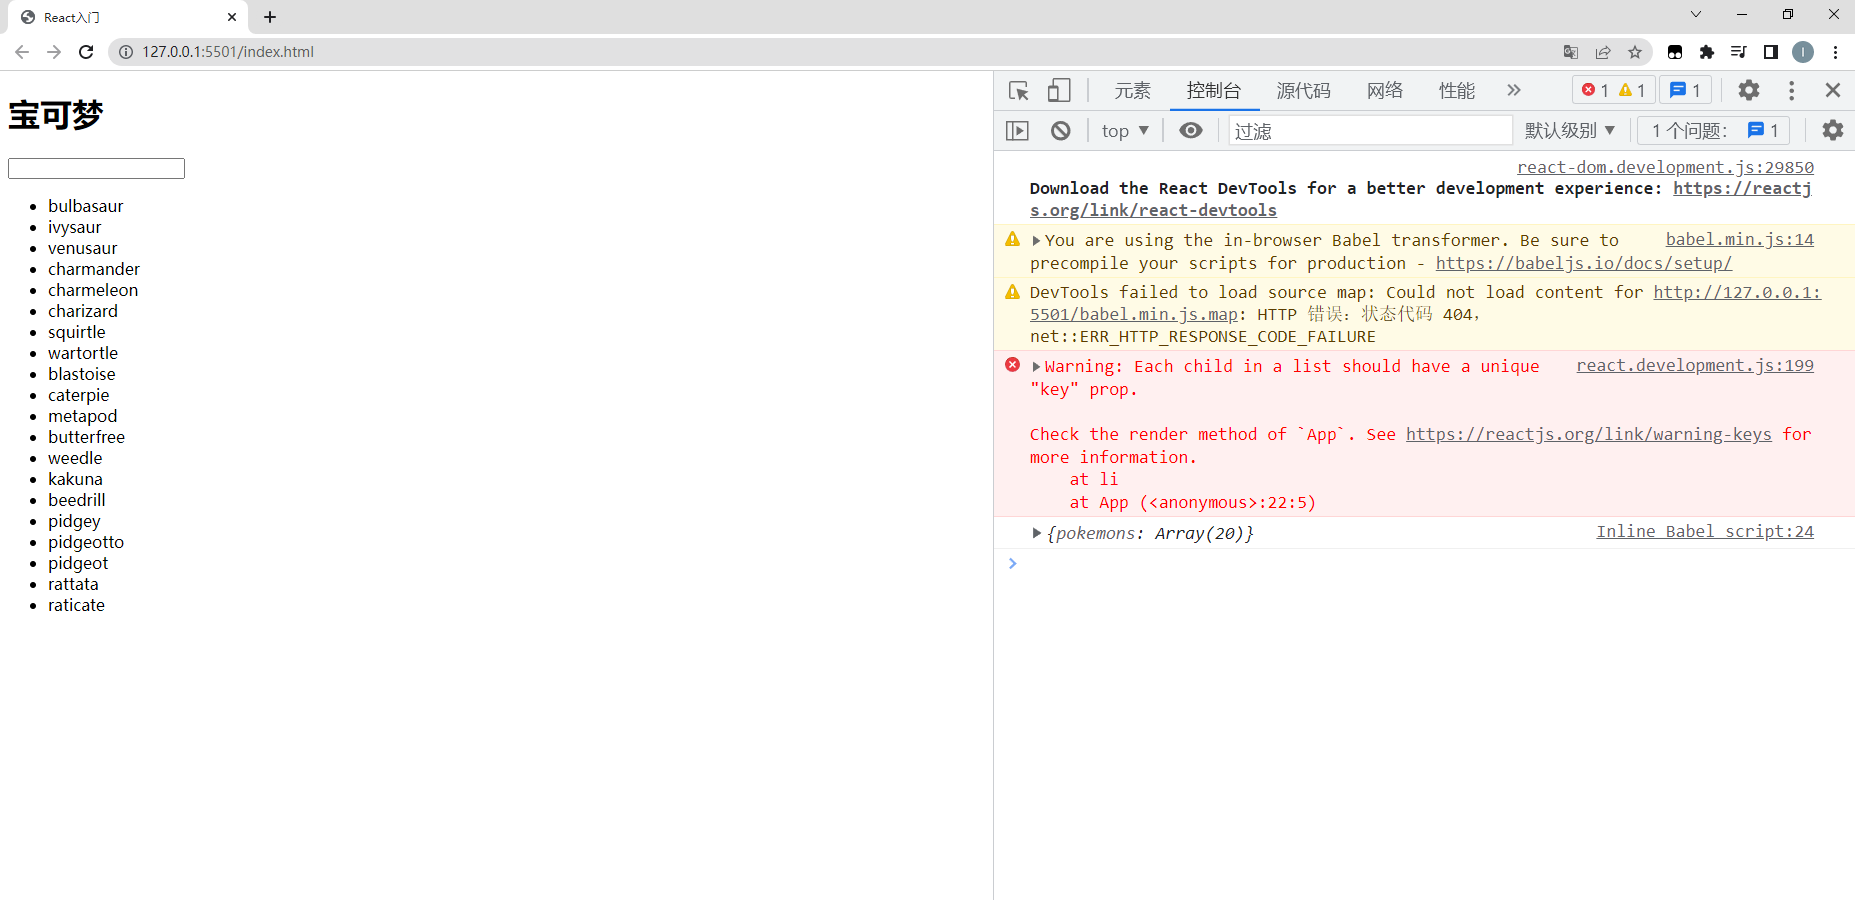The width and height of the screenshot is (1855, 900).
Task: Show more DevTools tabs chevron
Action: [x=1514, y=90]
